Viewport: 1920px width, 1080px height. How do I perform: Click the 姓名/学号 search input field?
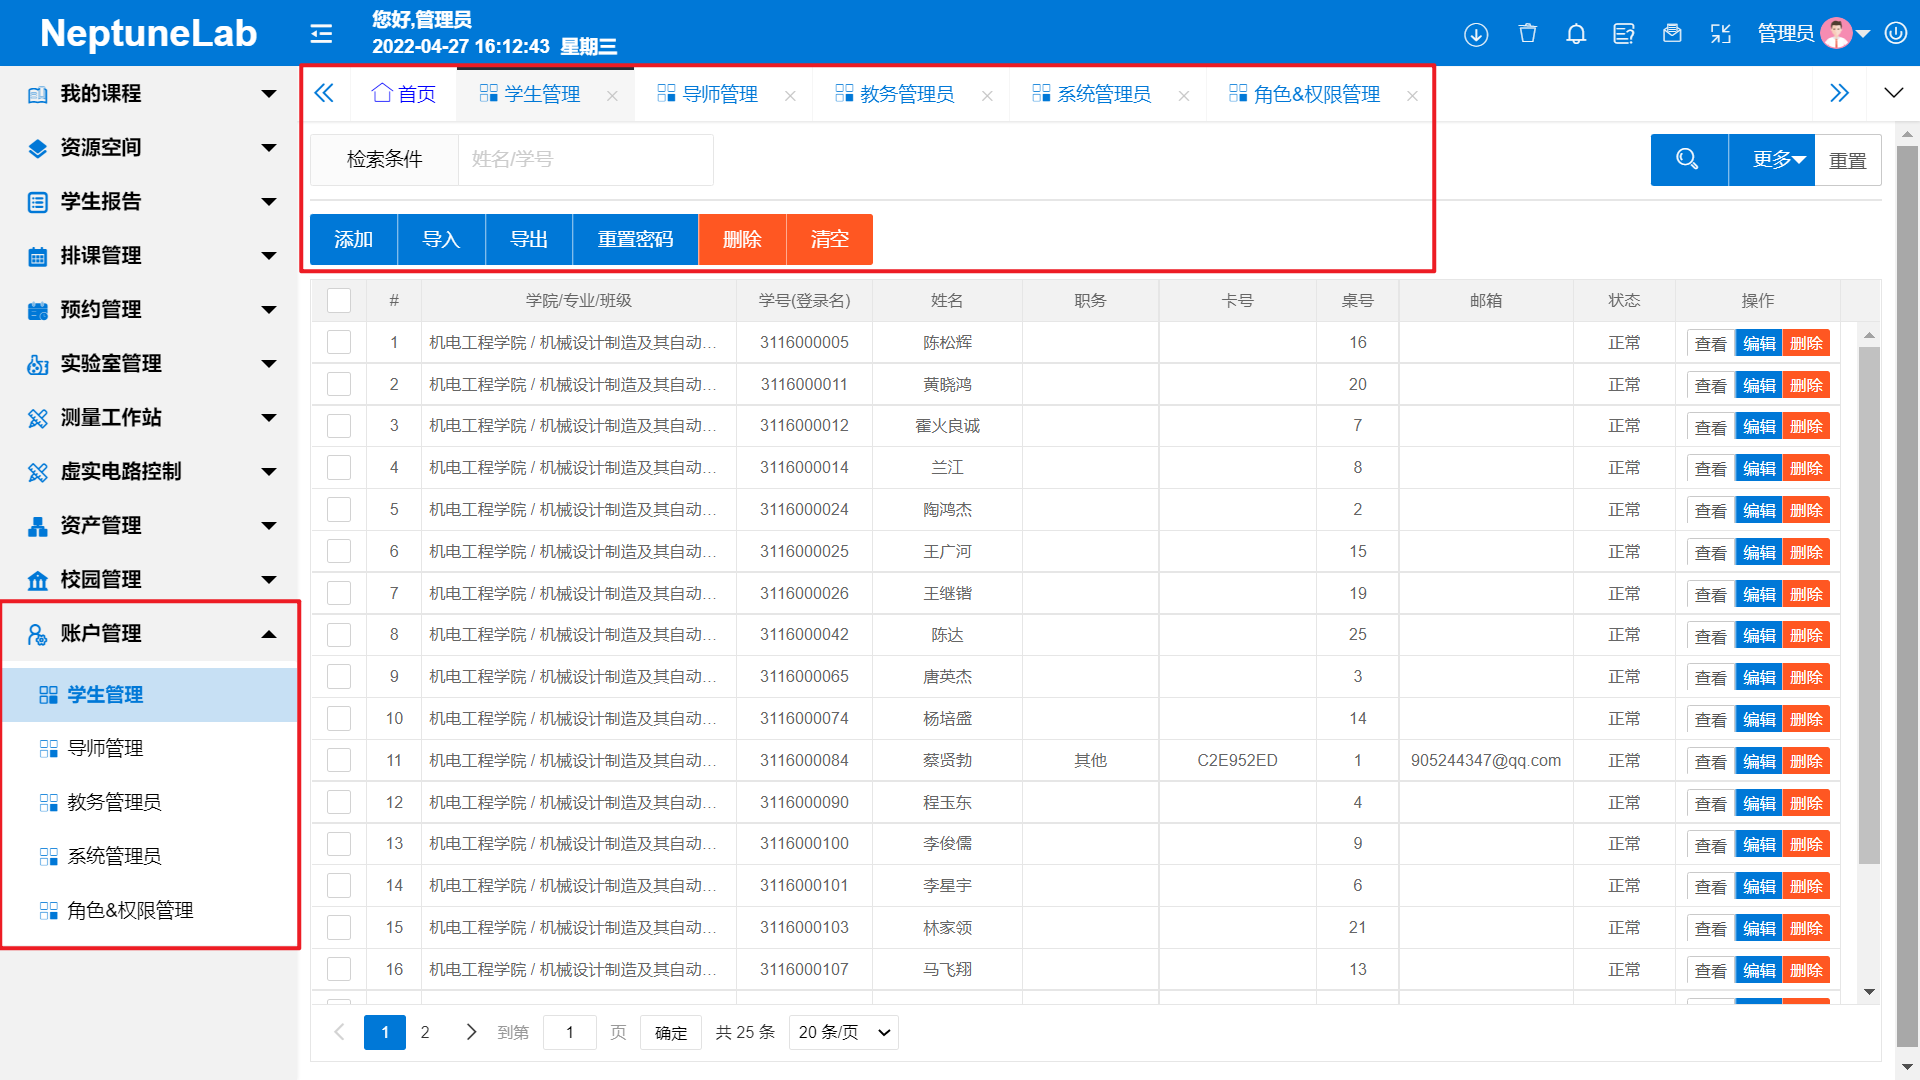coord(585,160)
